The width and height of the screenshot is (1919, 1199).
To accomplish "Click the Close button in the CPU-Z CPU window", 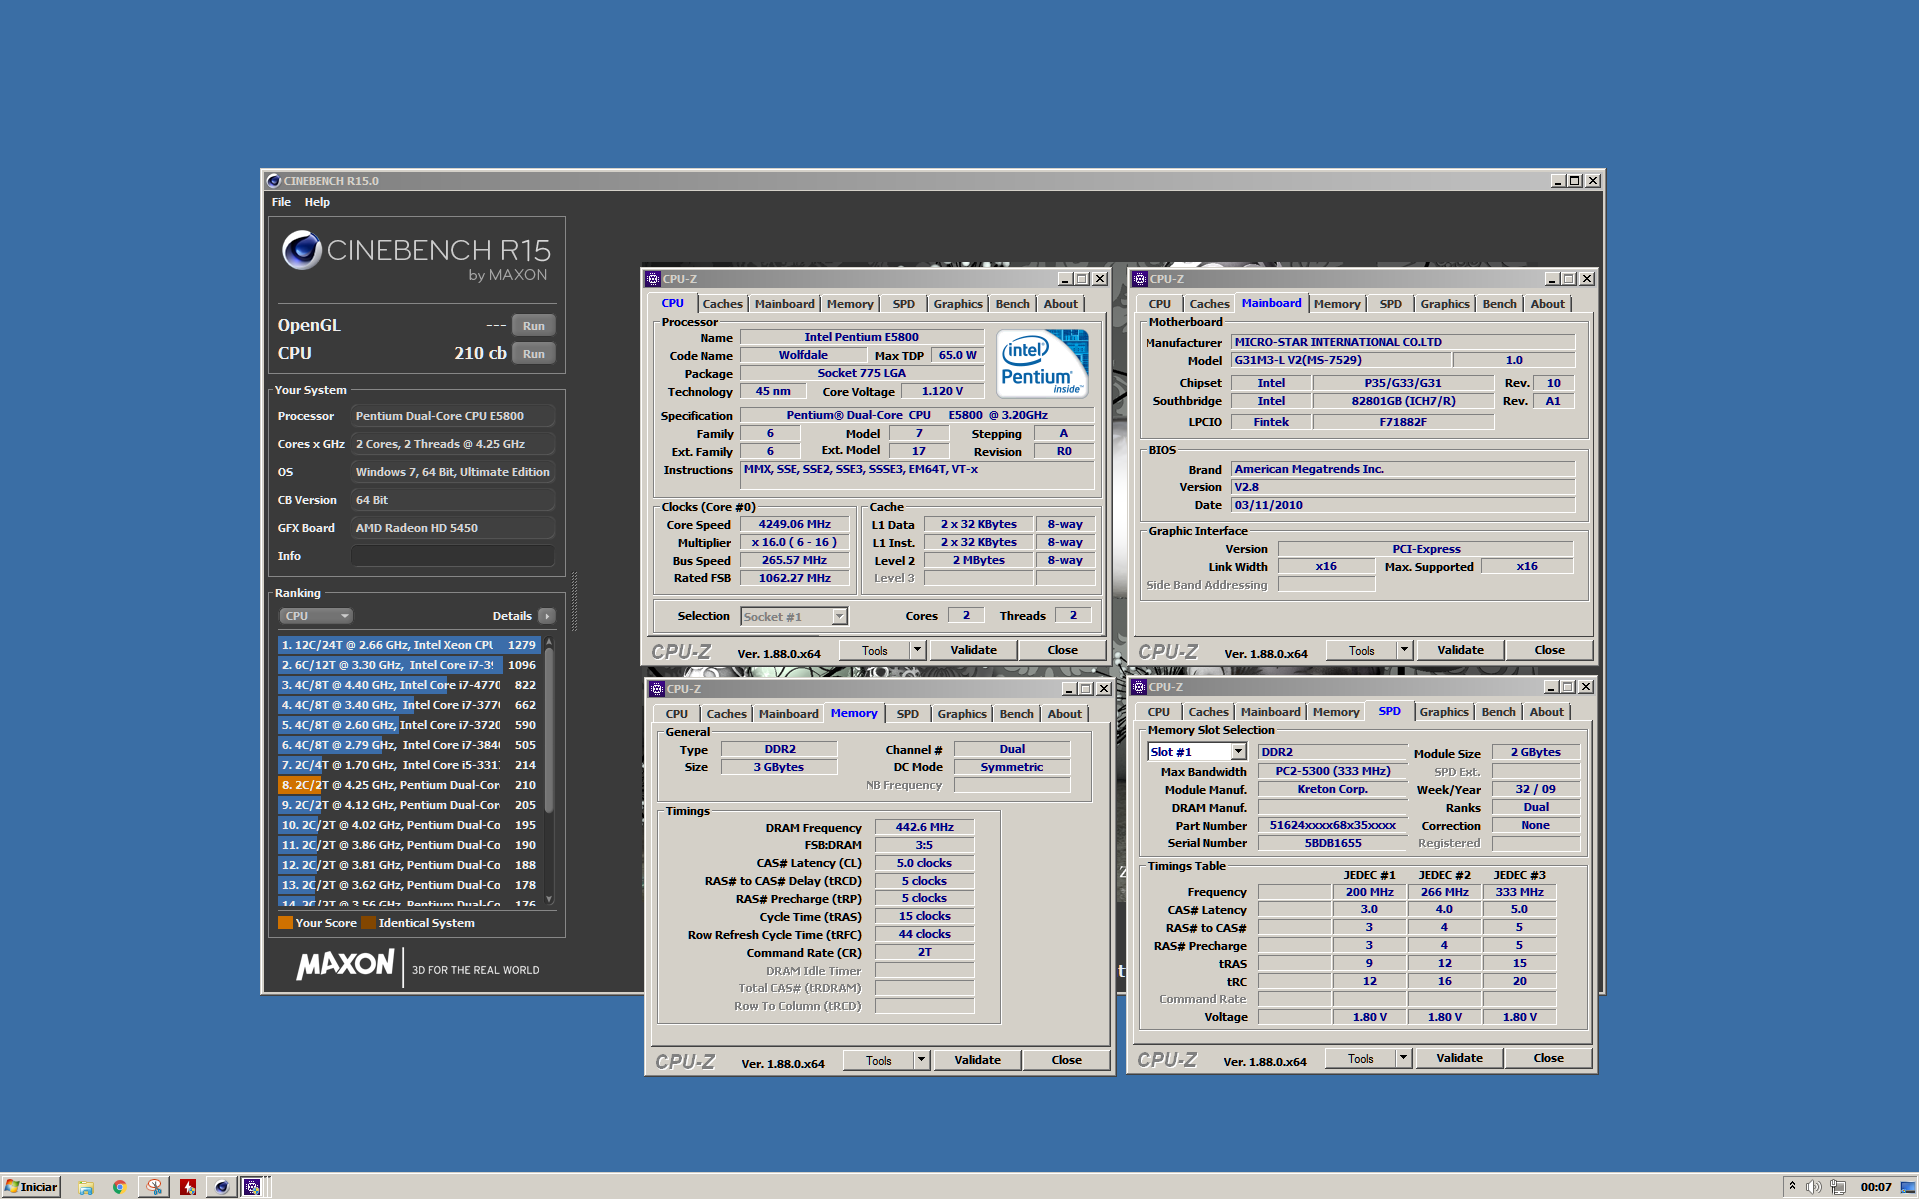I will (x=1062, y=650).
